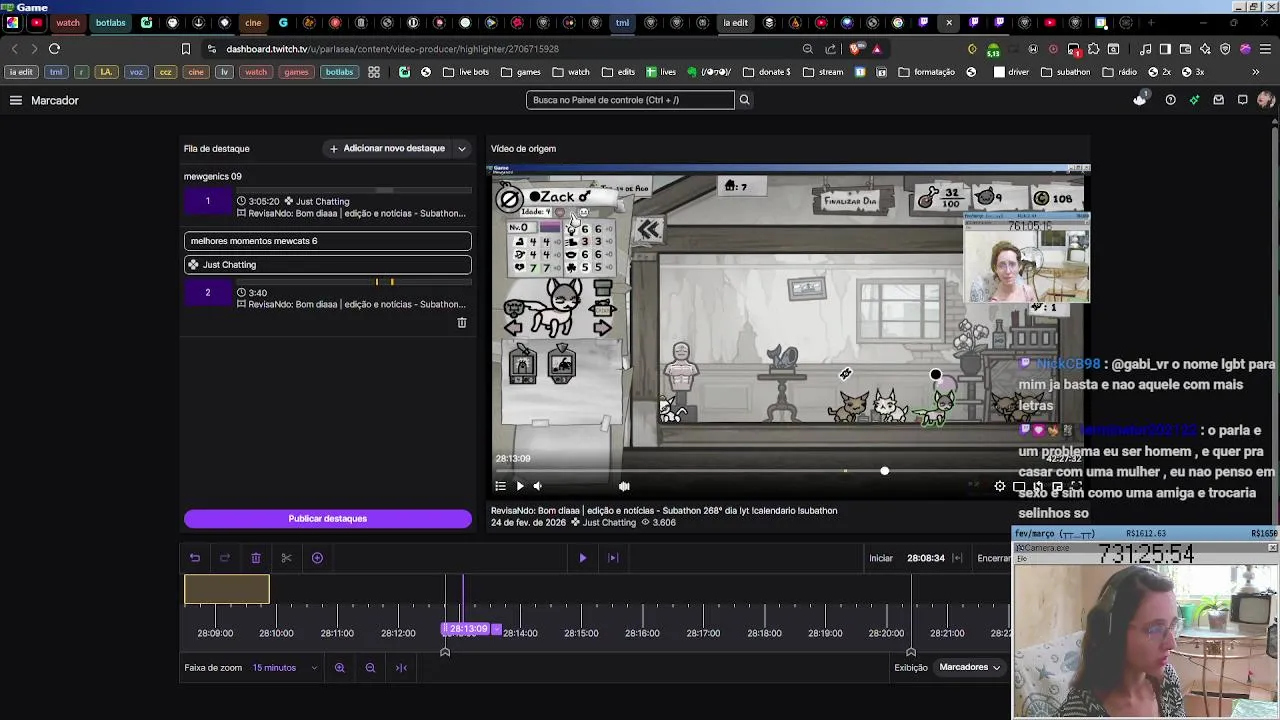Screen dimensions: 1280x720
Task: Open the chapters list icon in the video player
Action: [501, 486]
